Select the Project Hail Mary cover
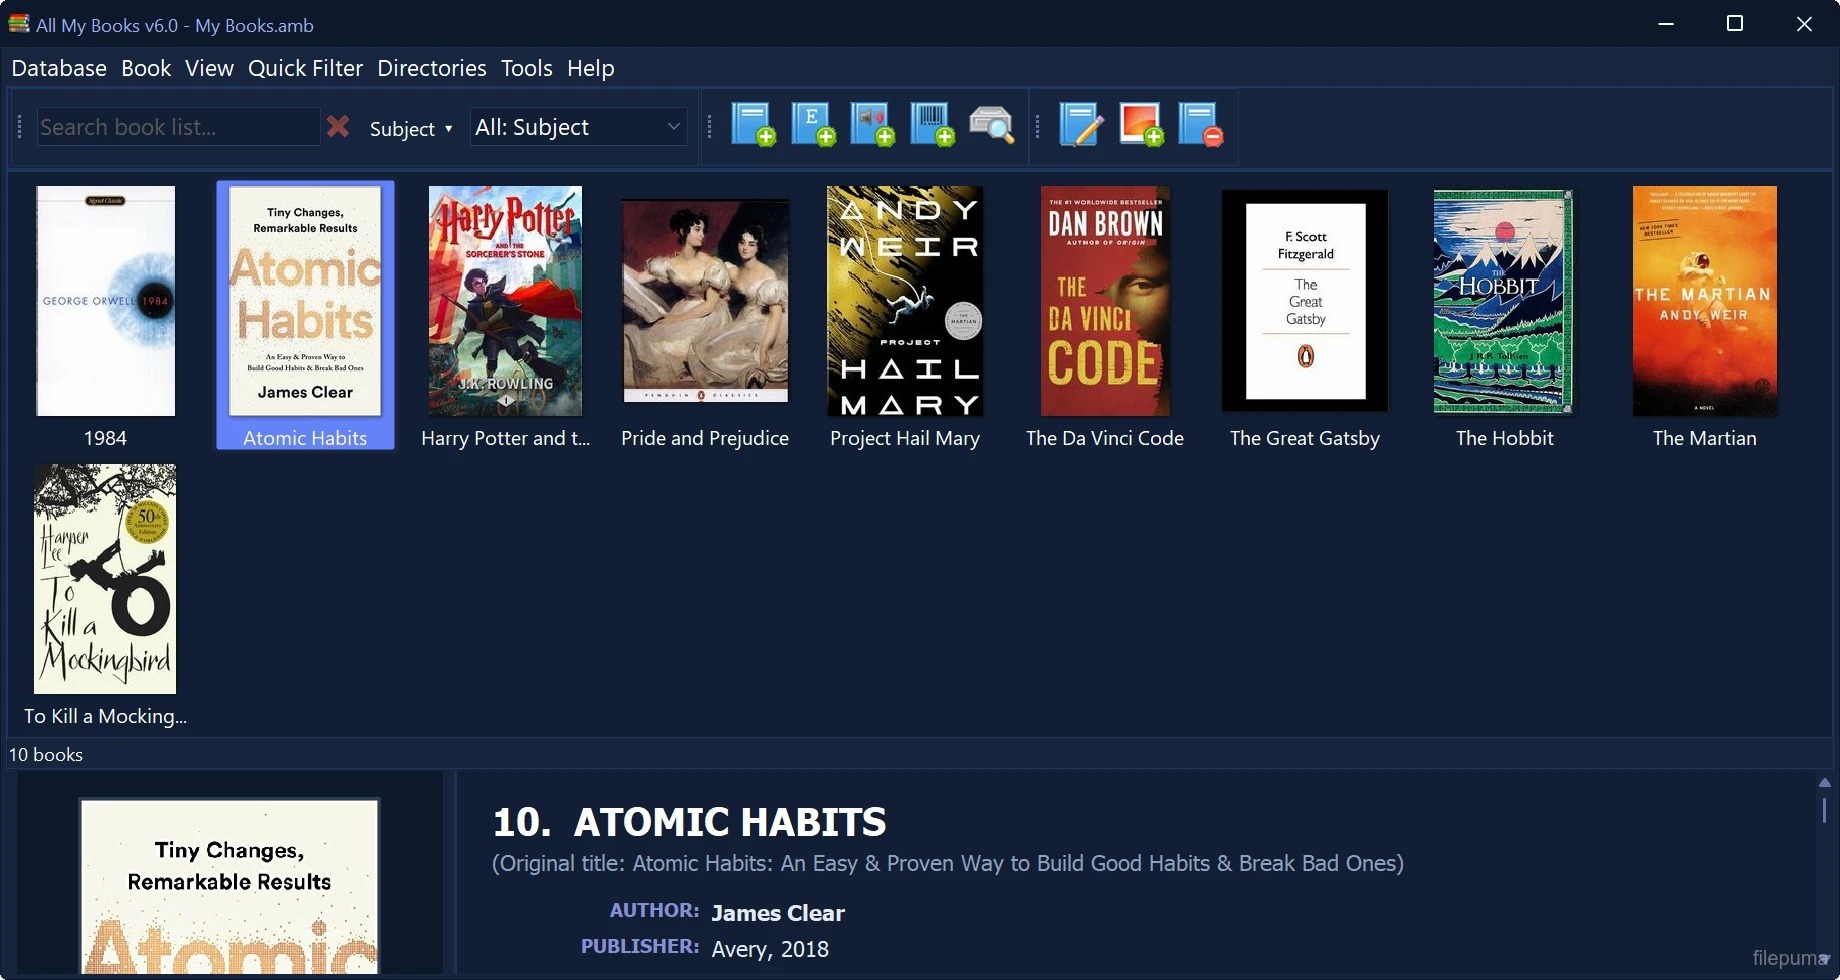This screenshot has height=980, width=1840. click(x=905, y=300)
